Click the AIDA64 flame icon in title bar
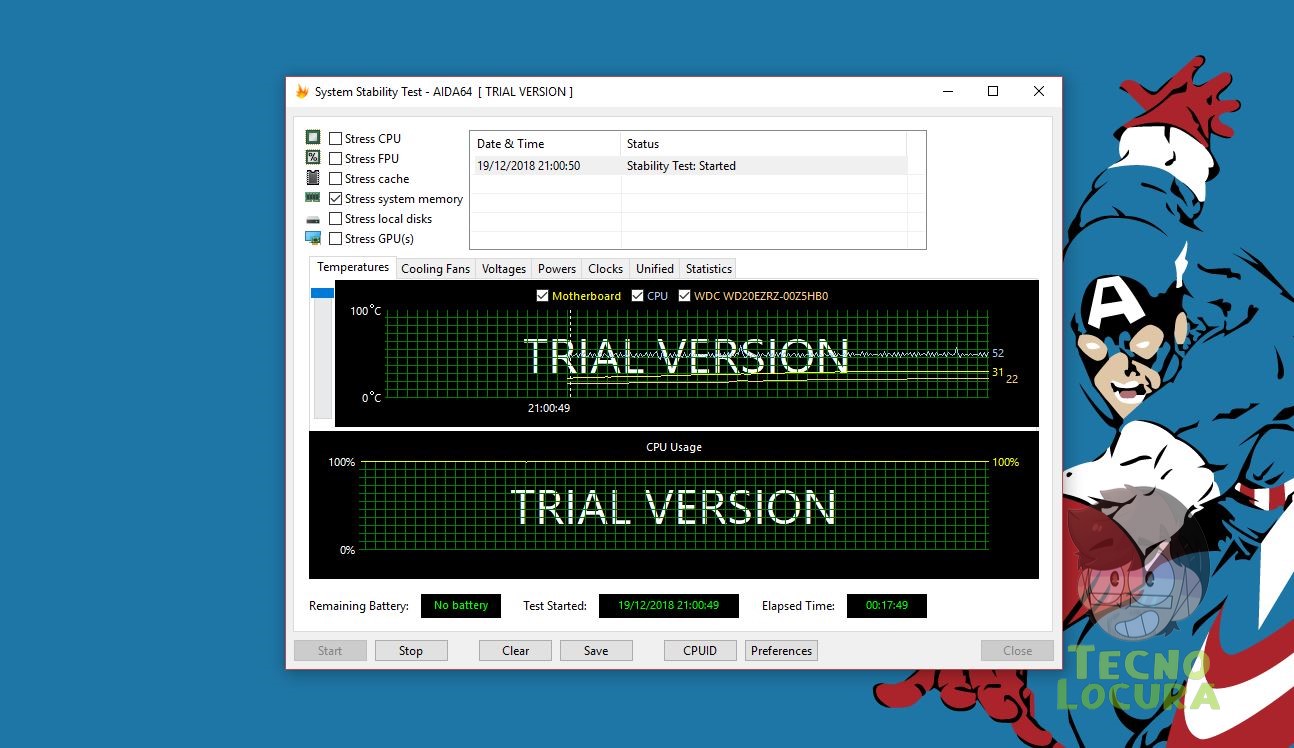The height and width of the screenshot is (748, 1294). pyautogui.click(x=302, y=91)
